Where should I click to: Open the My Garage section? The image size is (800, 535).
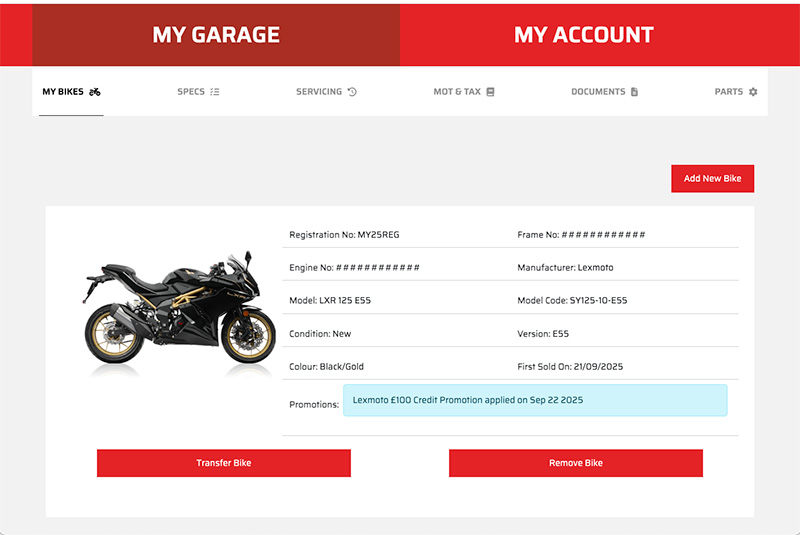pos(216,35)
